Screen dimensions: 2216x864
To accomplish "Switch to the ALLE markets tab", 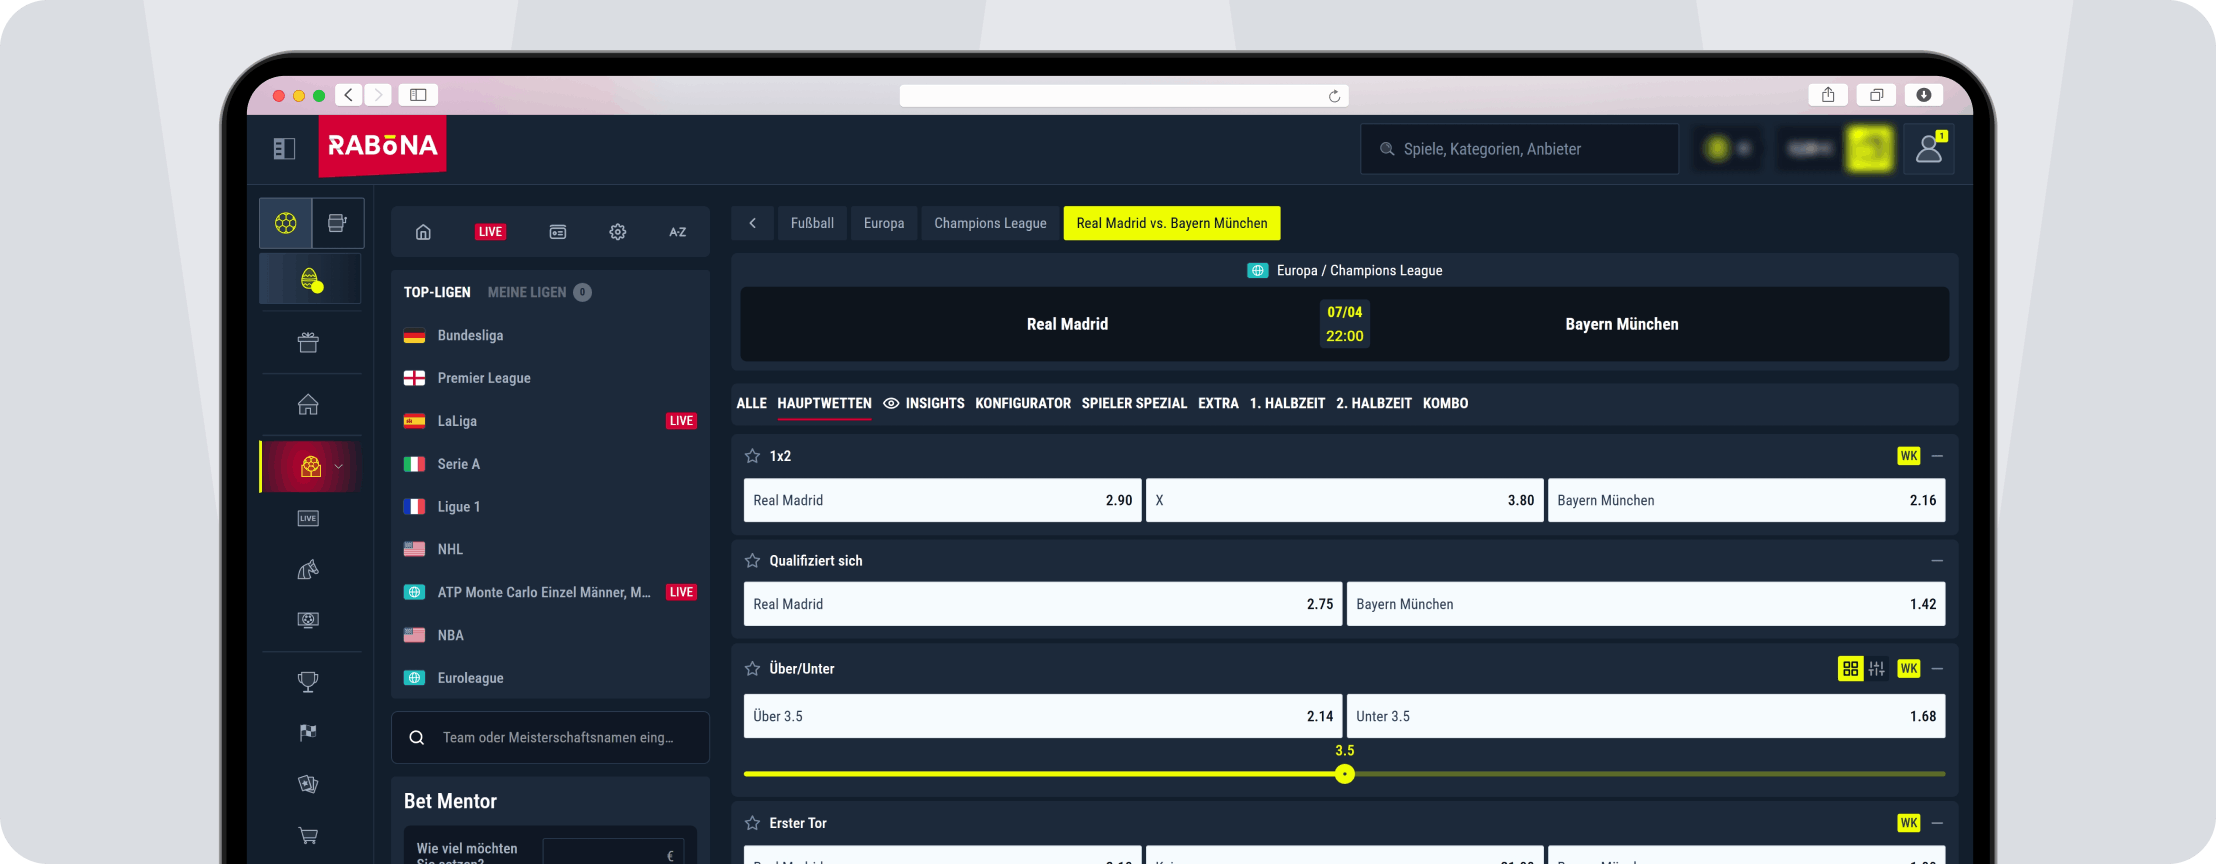I will click(752, 404).
